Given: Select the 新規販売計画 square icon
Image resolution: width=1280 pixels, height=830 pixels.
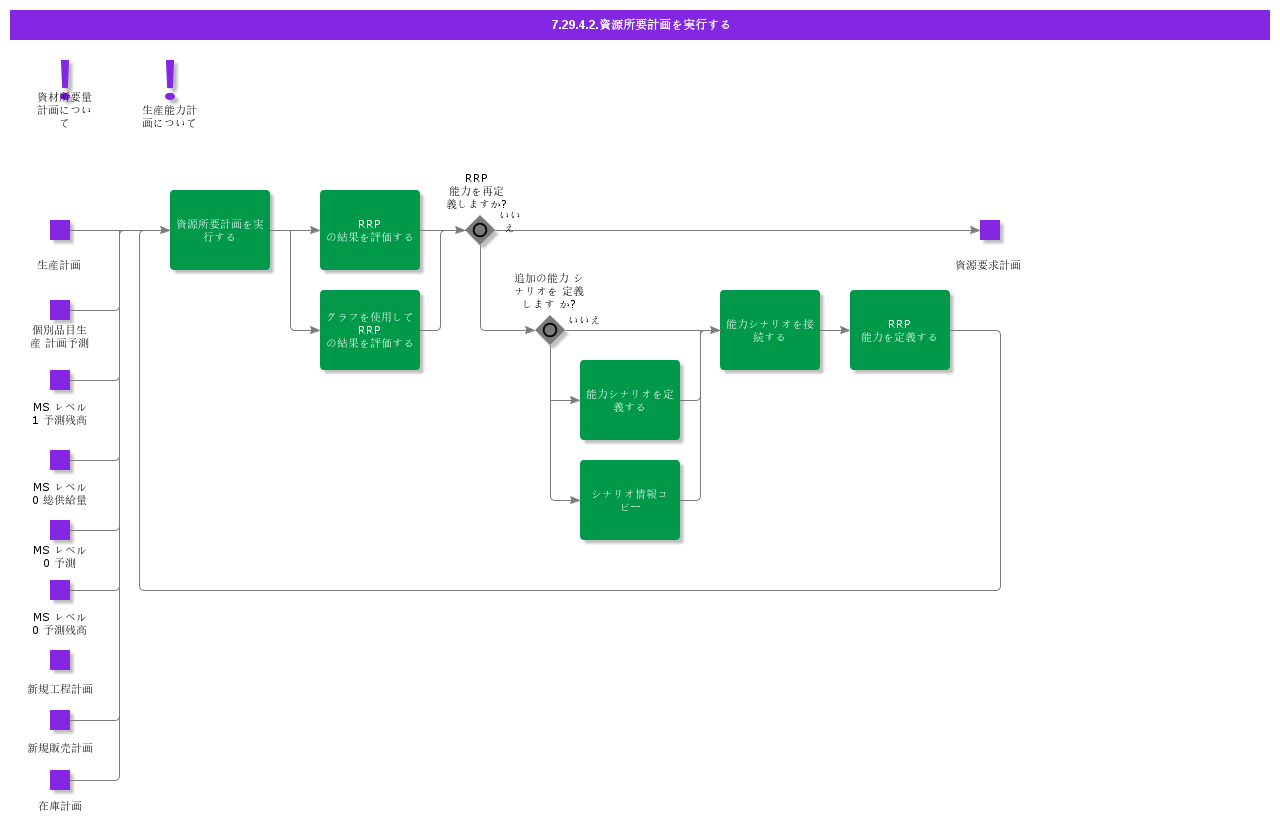Looking at the screenshot, I should pyautogui.click(x=60, y=720).
